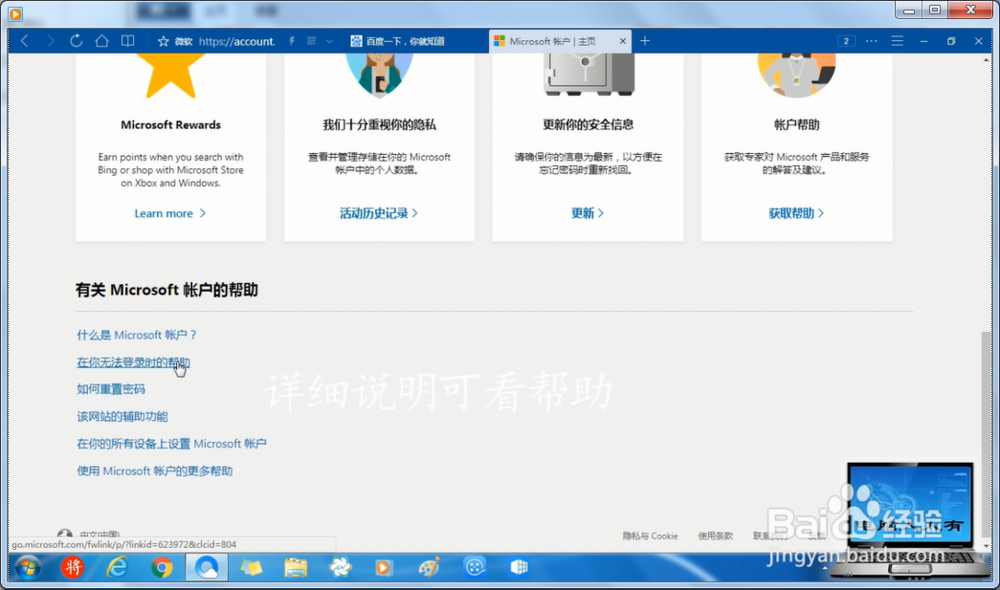1000x590 pixels.
Task: Open the three-dot more options menu
Action: [872, 41]
